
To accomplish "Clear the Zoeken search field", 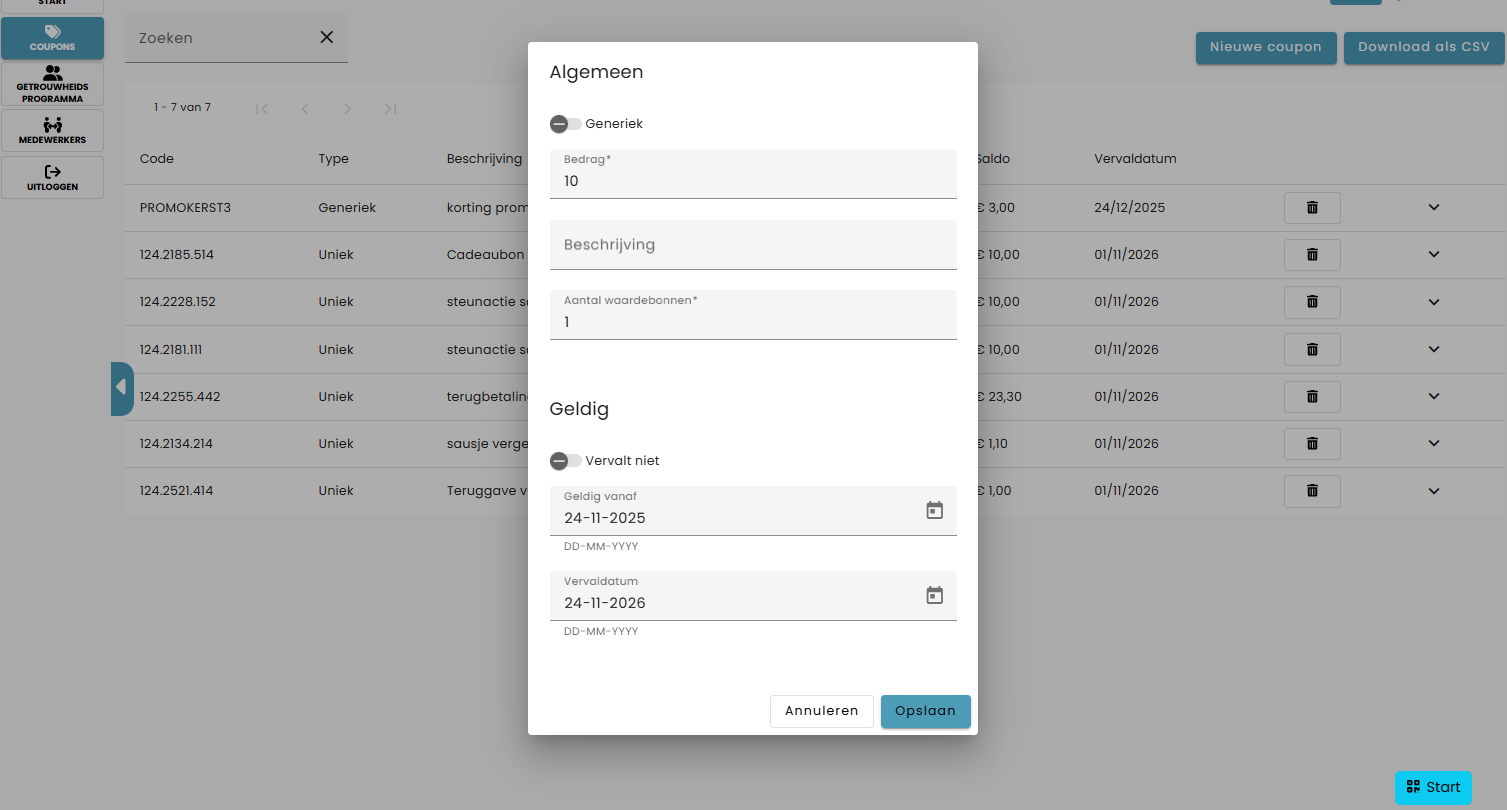I will [x=326, y=38].
